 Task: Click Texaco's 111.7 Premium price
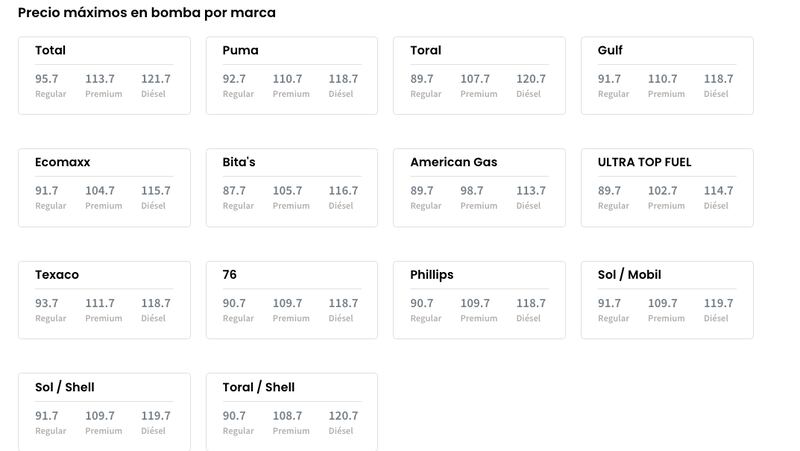click(x=99, y=303)
